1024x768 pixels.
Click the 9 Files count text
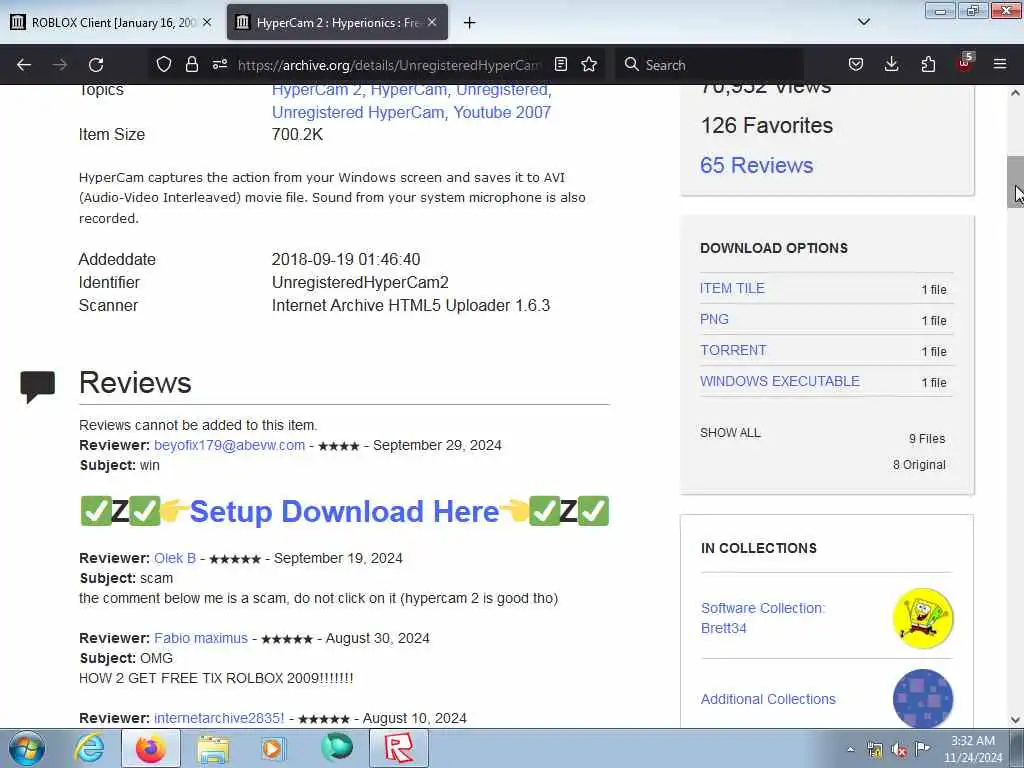click(927, 438)
